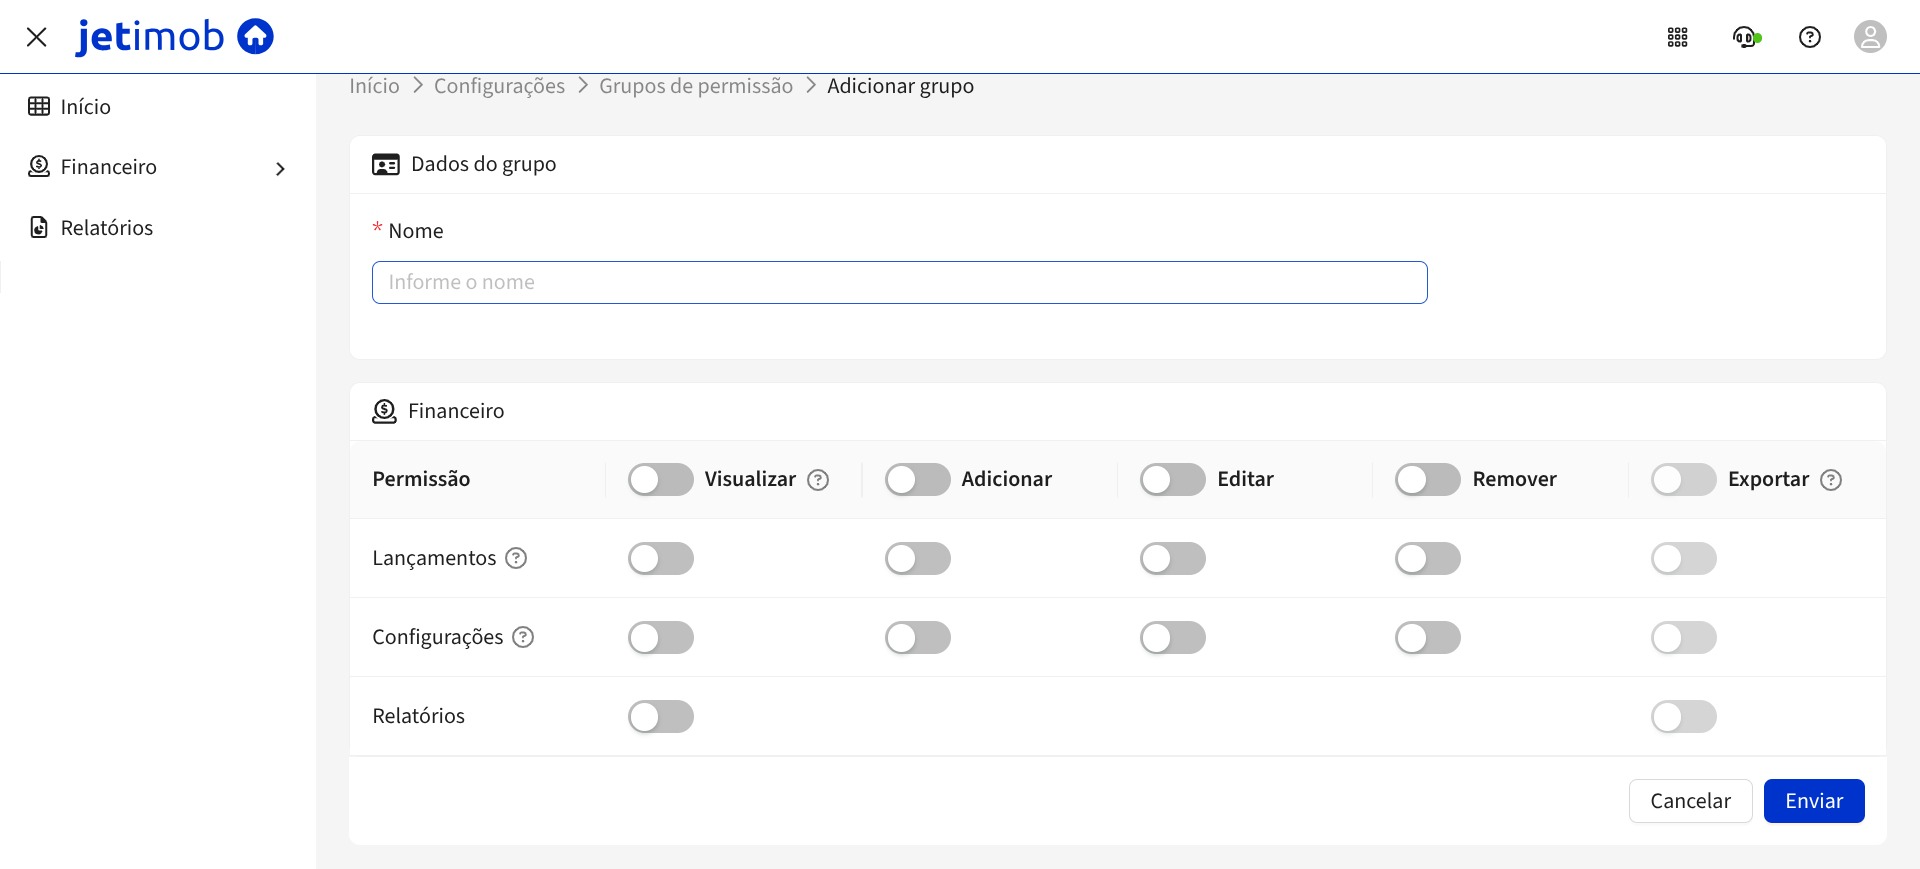Go to Início in the sidebar
The width and height of the screenshot is (1920, 869).
tap(85, 107)
